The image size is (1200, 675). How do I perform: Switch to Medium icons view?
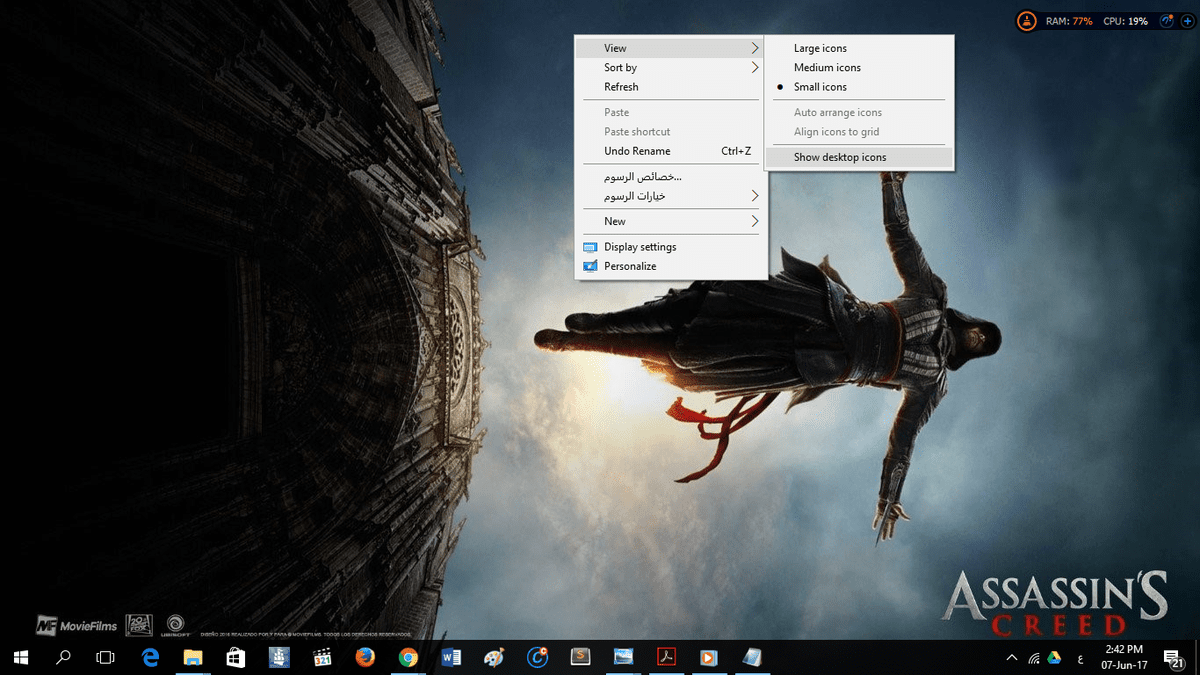pos(827,68)
